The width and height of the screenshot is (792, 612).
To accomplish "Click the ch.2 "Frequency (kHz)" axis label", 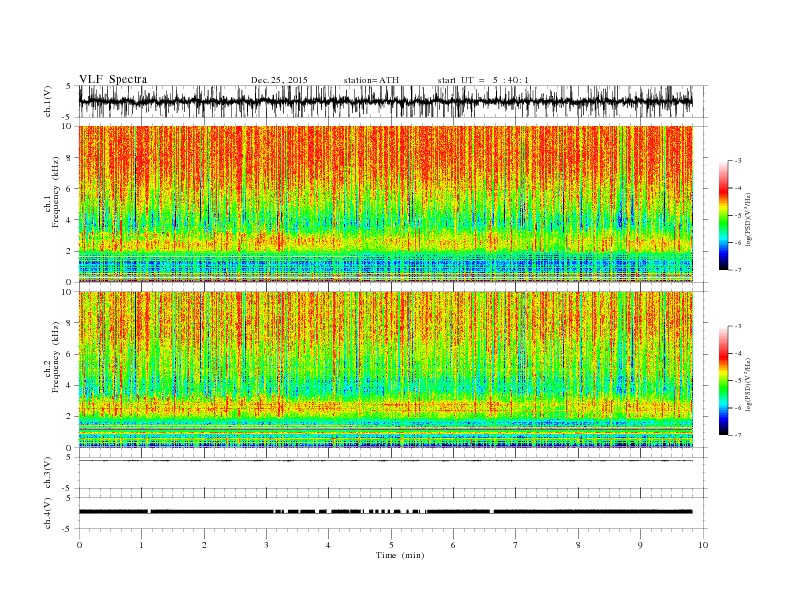I will coord(56,358).
